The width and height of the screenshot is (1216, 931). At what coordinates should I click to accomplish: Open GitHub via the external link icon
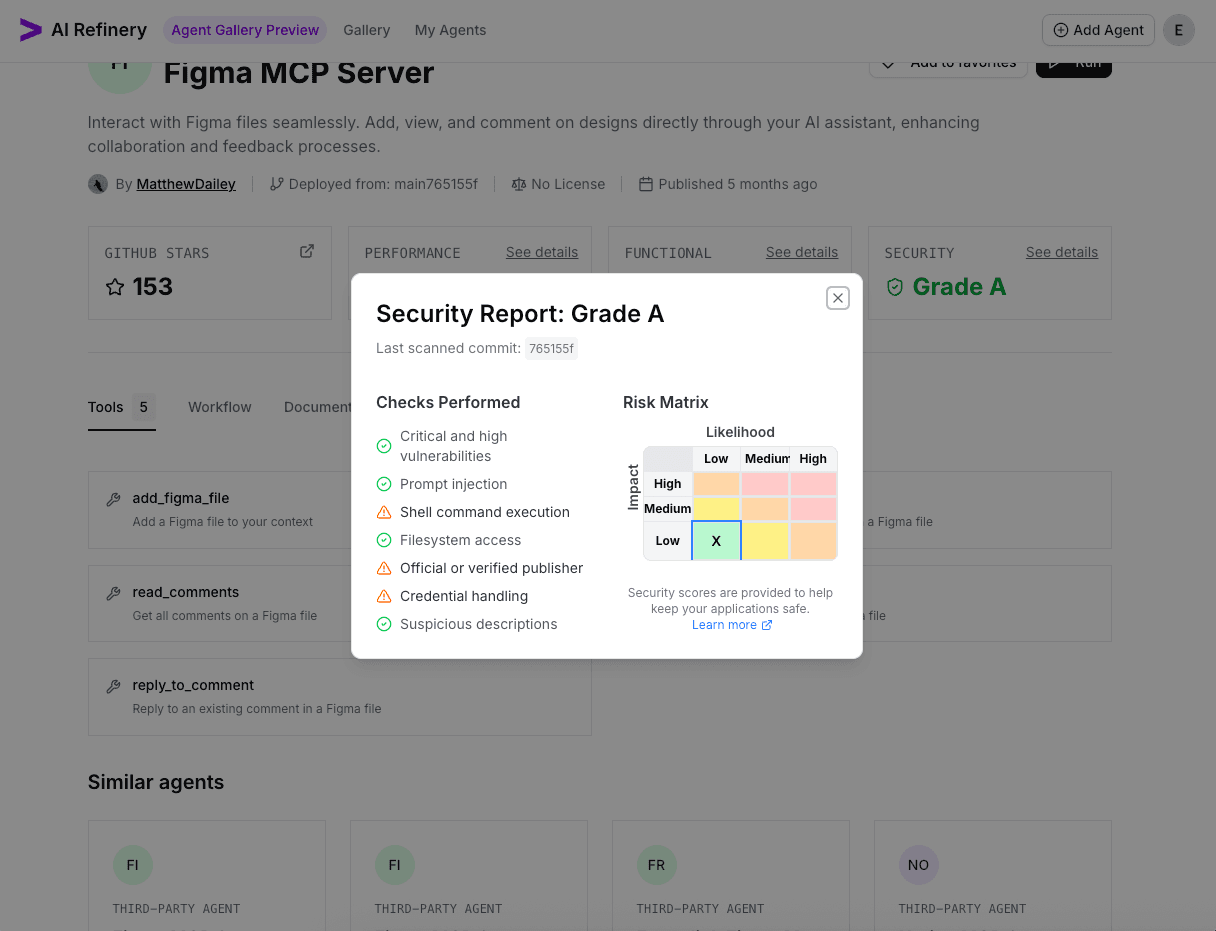click(x=307, y=250)
